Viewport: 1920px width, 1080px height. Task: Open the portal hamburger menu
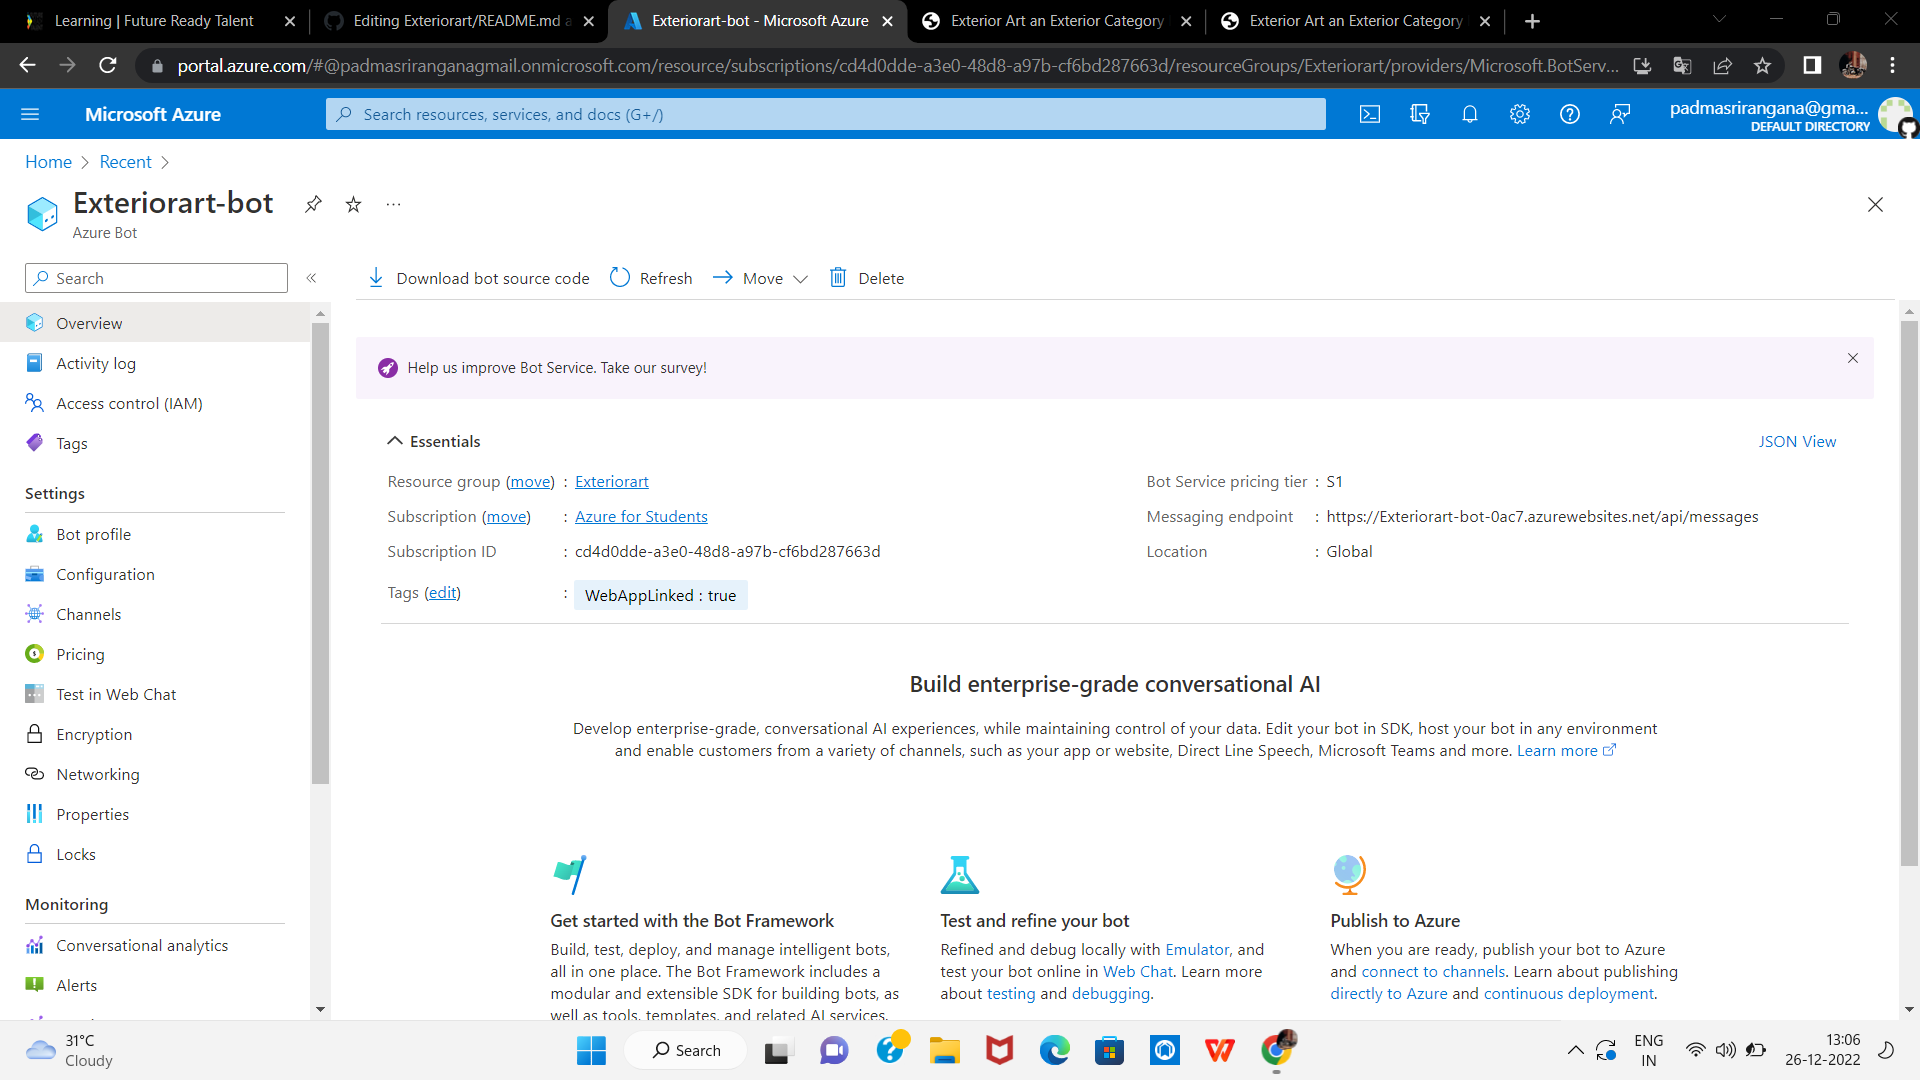(30, 114)
